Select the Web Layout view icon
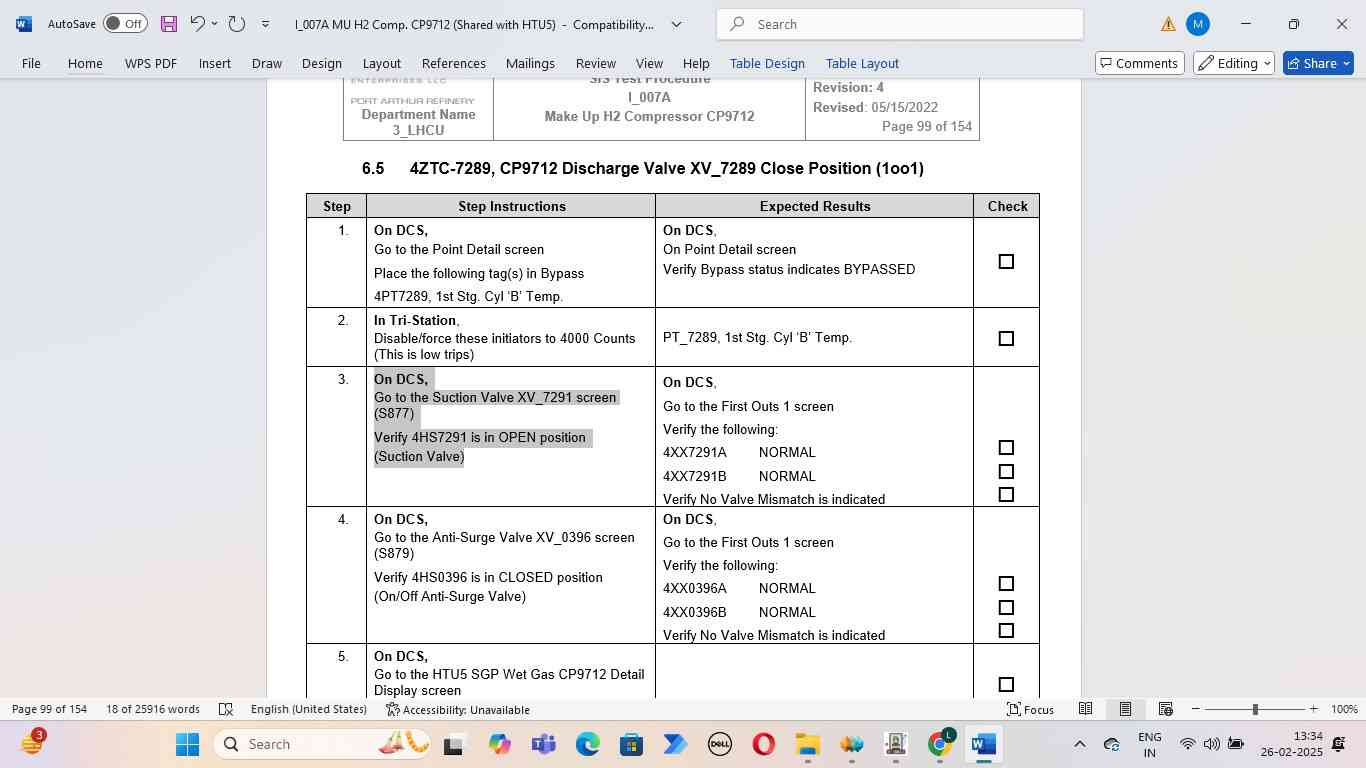 [1165, 709]
